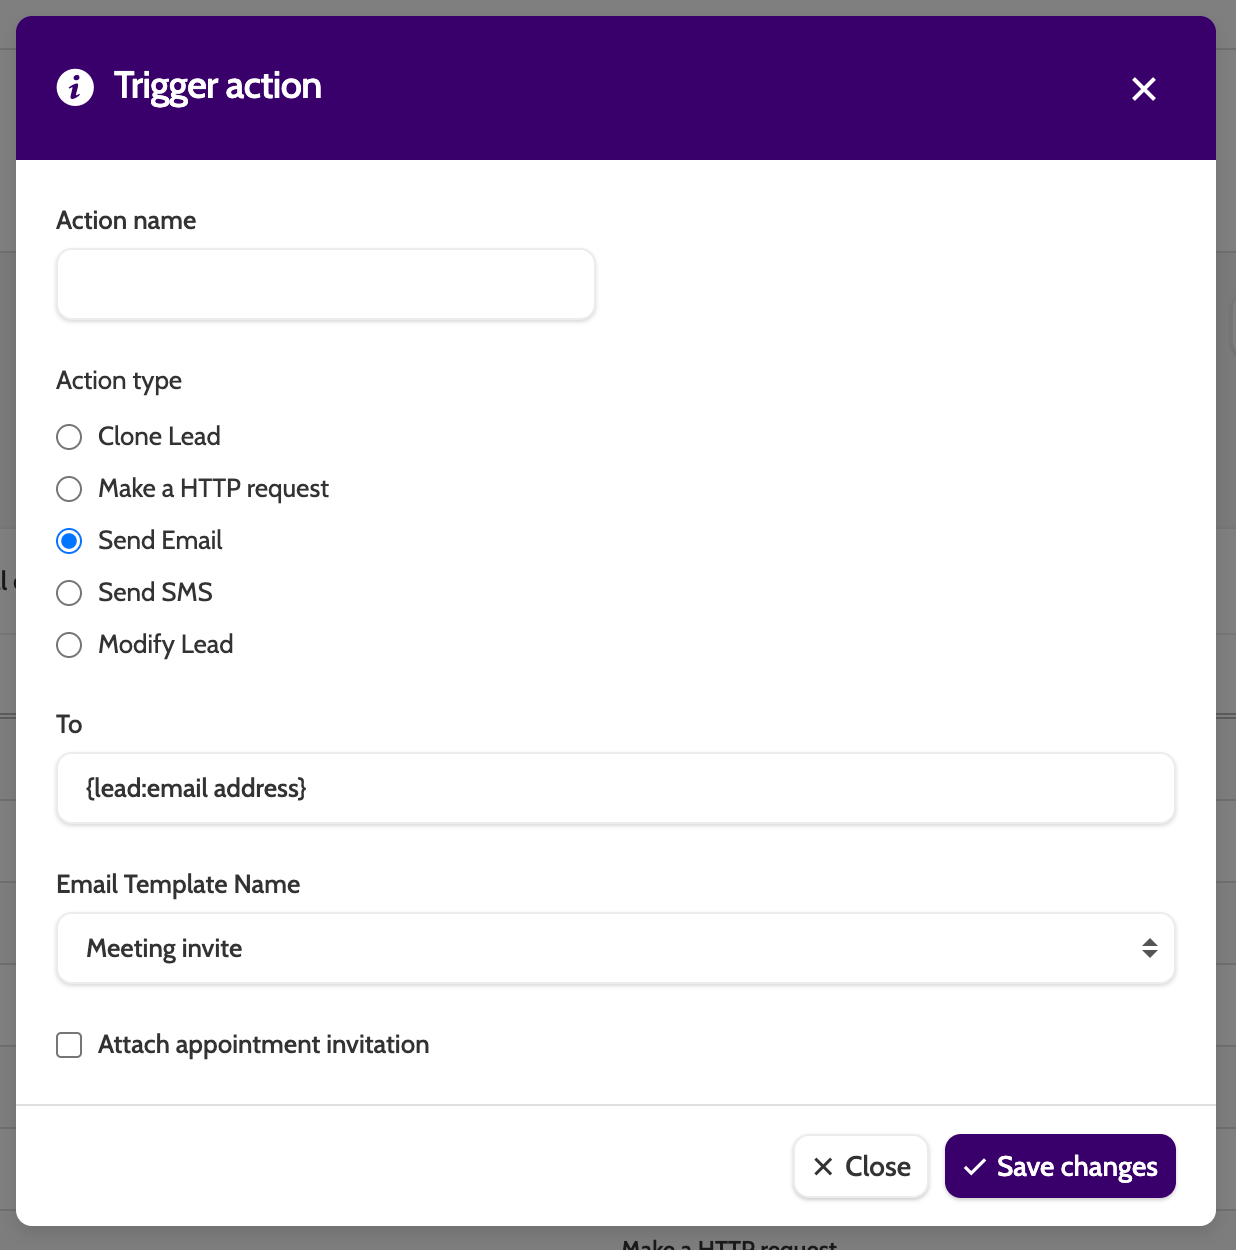Click into the Action name text field
The height and width of the screenshot is (1250, 1236).
point(326,285)
